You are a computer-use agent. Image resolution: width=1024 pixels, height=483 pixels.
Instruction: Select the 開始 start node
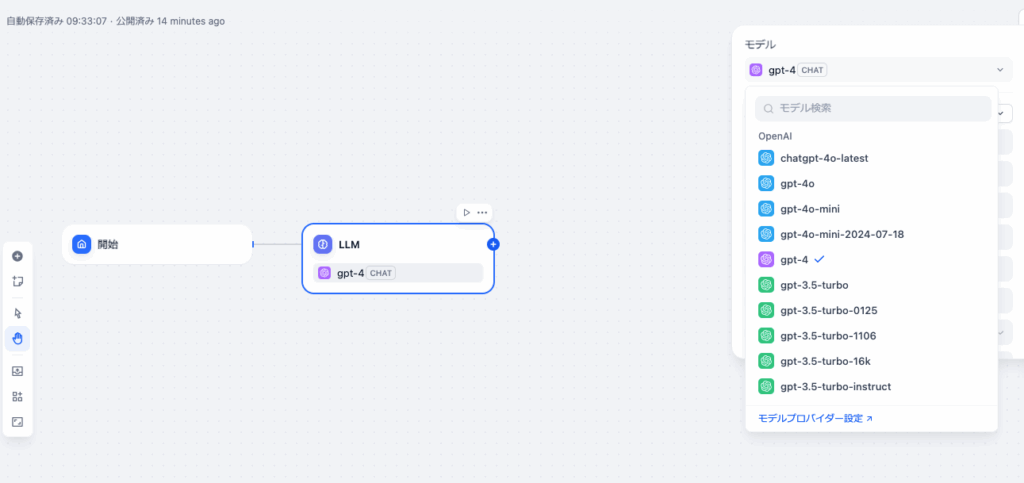[x=157, y=245]
